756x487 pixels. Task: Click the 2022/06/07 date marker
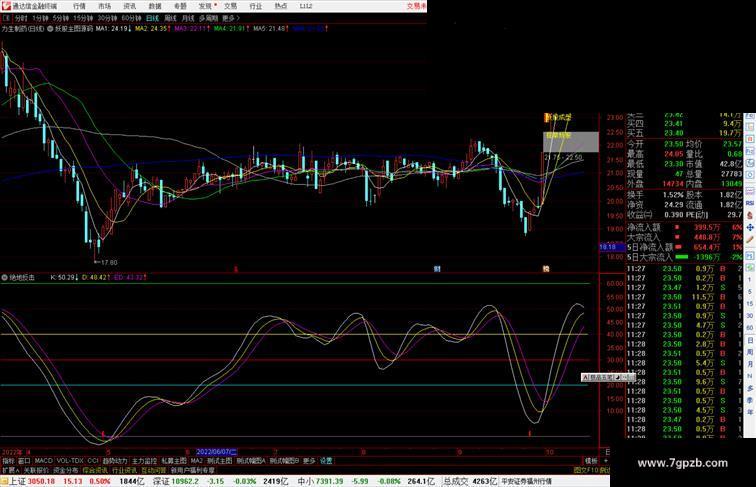(216, 452)
